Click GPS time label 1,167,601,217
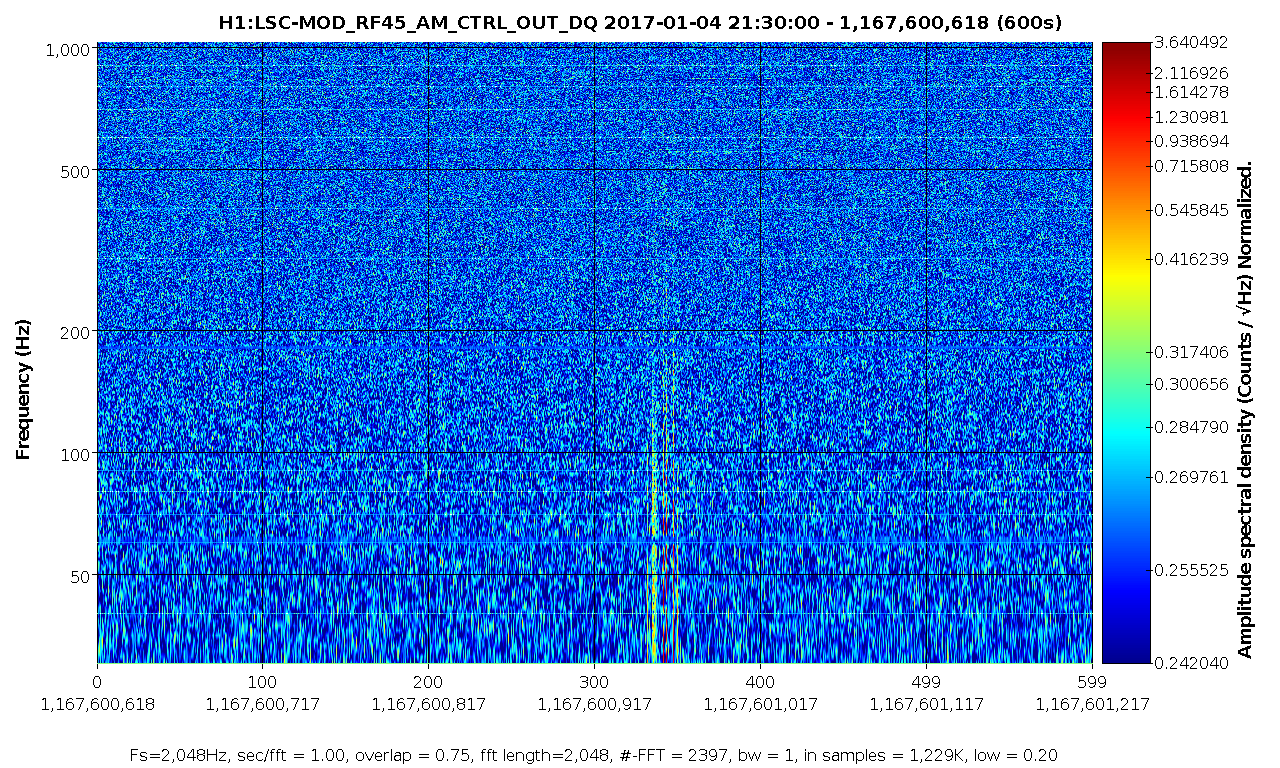 tap(1092, 704)
